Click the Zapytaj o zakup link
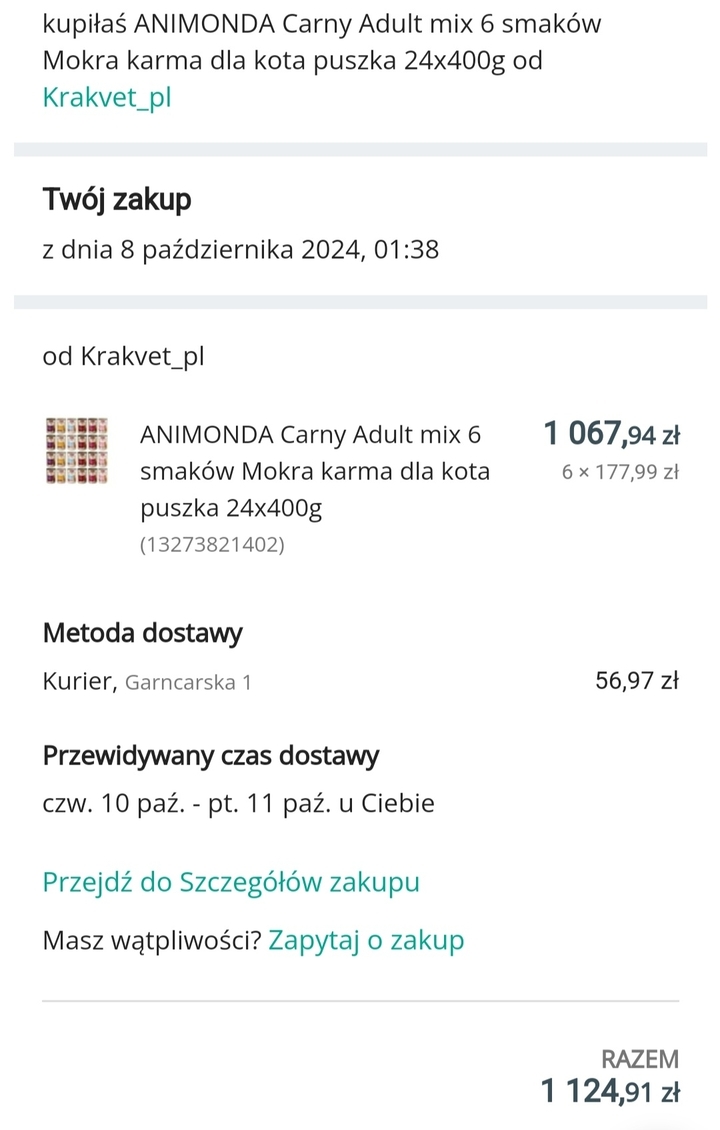The height and width of the screenshot is (1130, 720). click(x=366, y=940)
